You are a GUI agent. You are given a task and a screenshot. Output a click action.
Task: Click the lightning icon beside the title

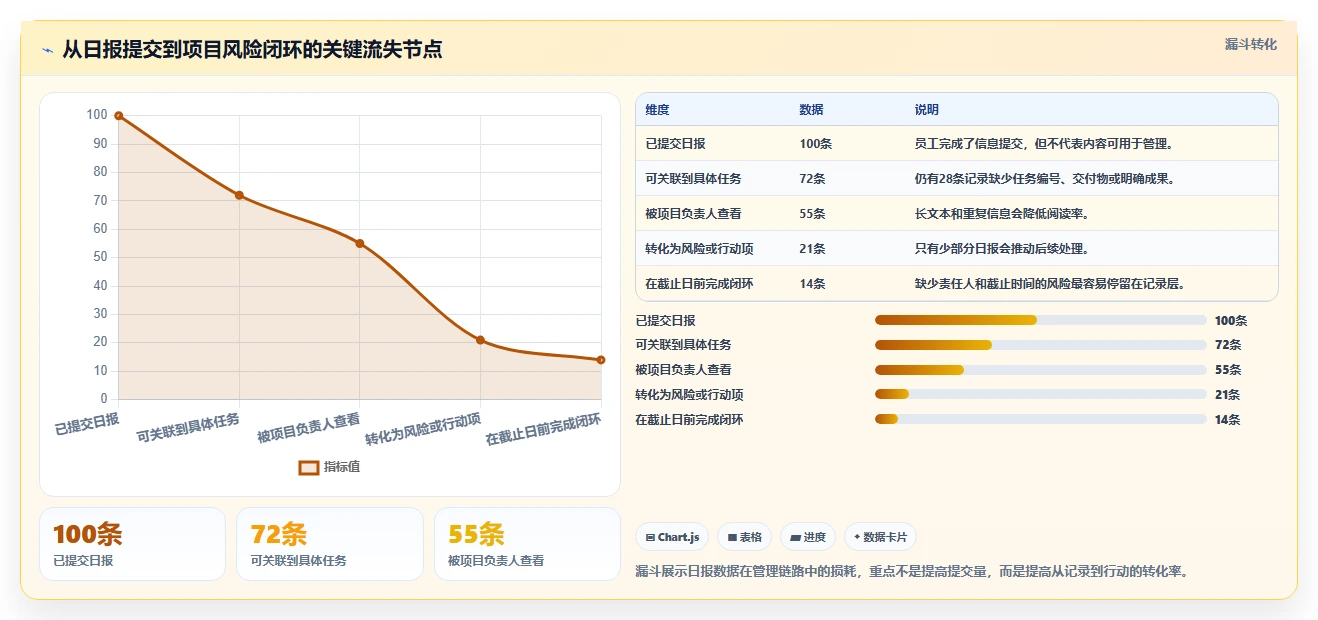pyautogui.click(x=47, y=50)
